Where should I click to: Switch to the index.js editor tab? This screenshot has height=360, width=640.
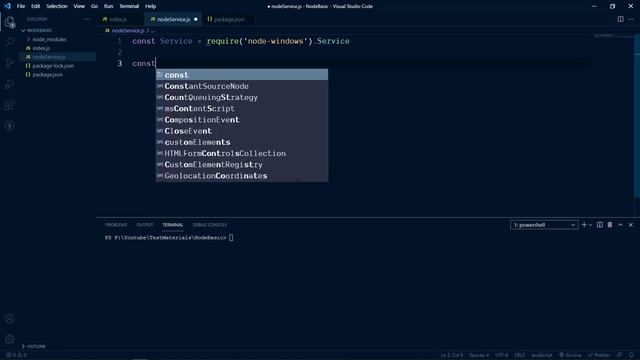(x=118, y=19)
